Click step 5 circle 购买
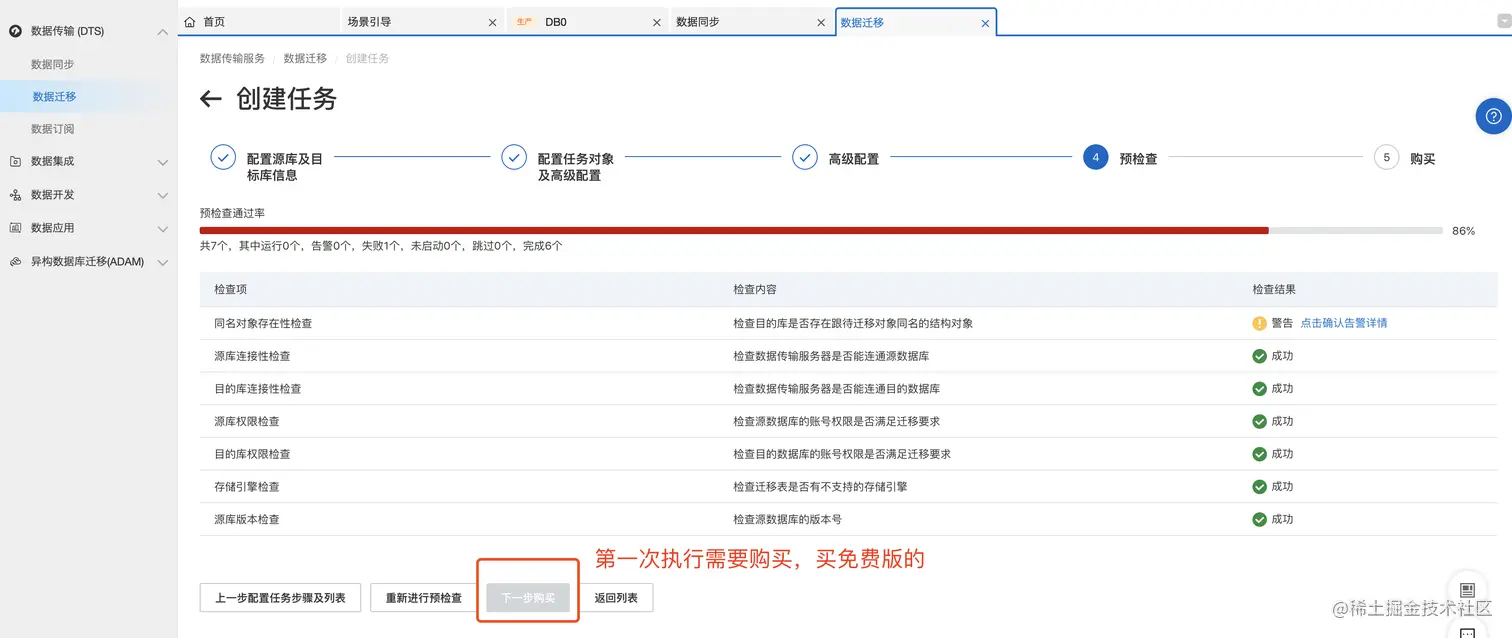Screen dimensions: 1512x638 pyautogui.click(x=1386, y=158)
